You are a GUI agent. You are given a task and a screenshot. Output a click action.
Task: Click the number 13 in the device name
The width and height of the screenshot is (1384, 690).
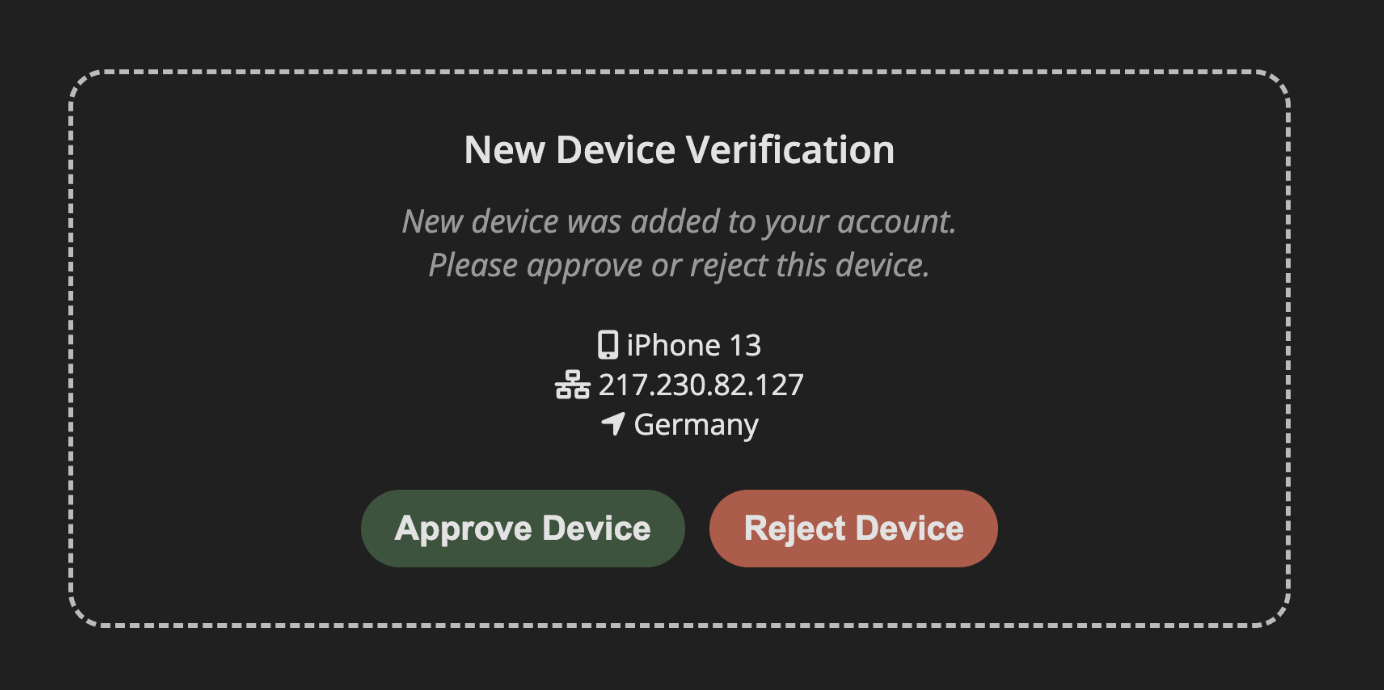[x=744, y=345]
